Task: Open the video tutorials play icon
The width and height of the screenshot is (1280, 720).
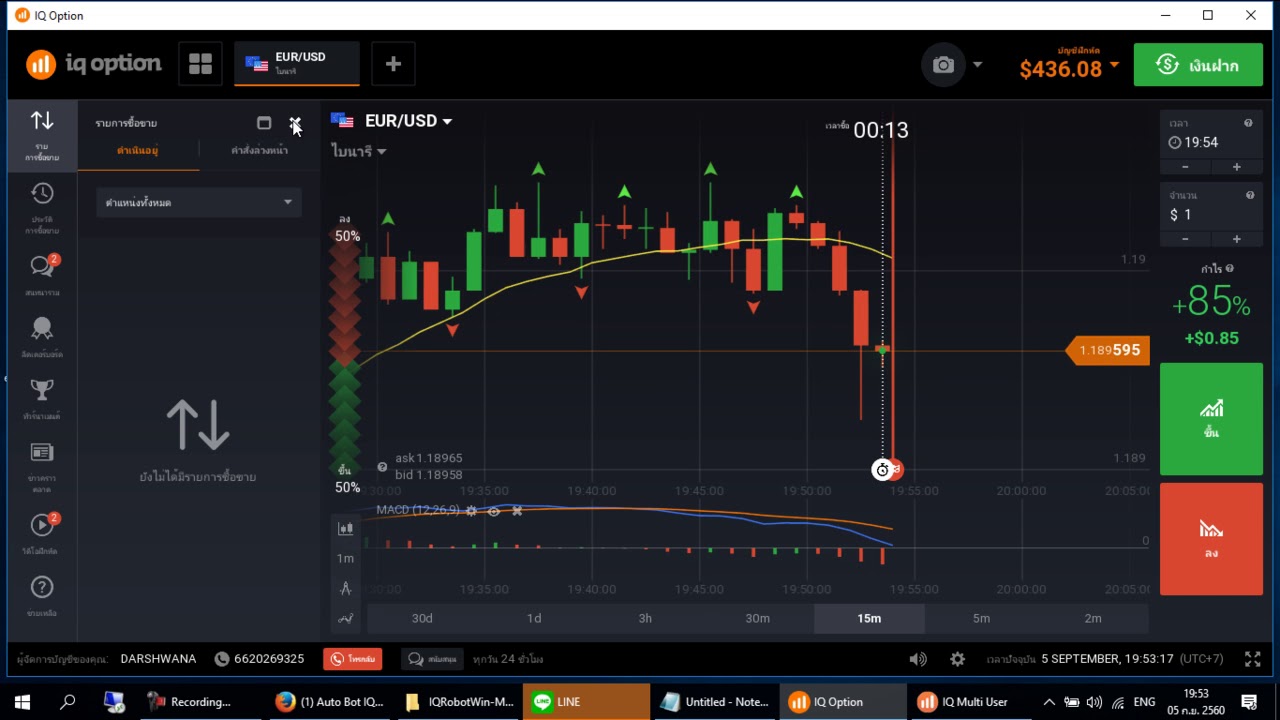Action: pos(42,524)
